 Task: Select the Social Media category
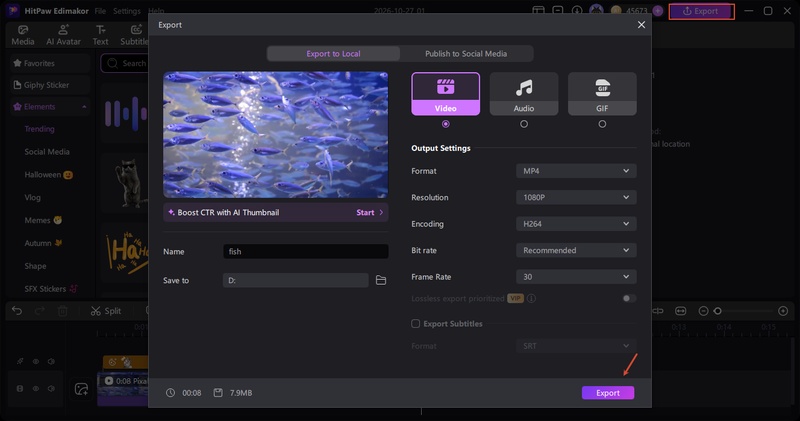pos(47,152)
